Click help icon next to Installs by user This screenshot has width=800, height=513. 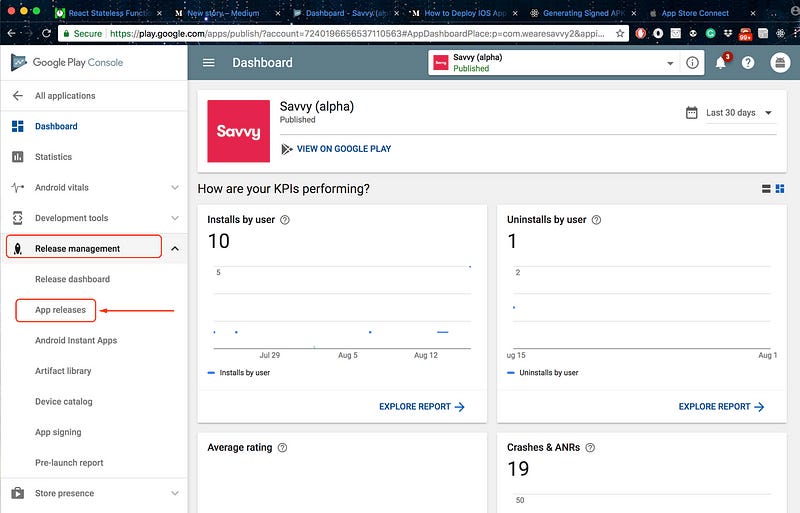tap(285, 220)
